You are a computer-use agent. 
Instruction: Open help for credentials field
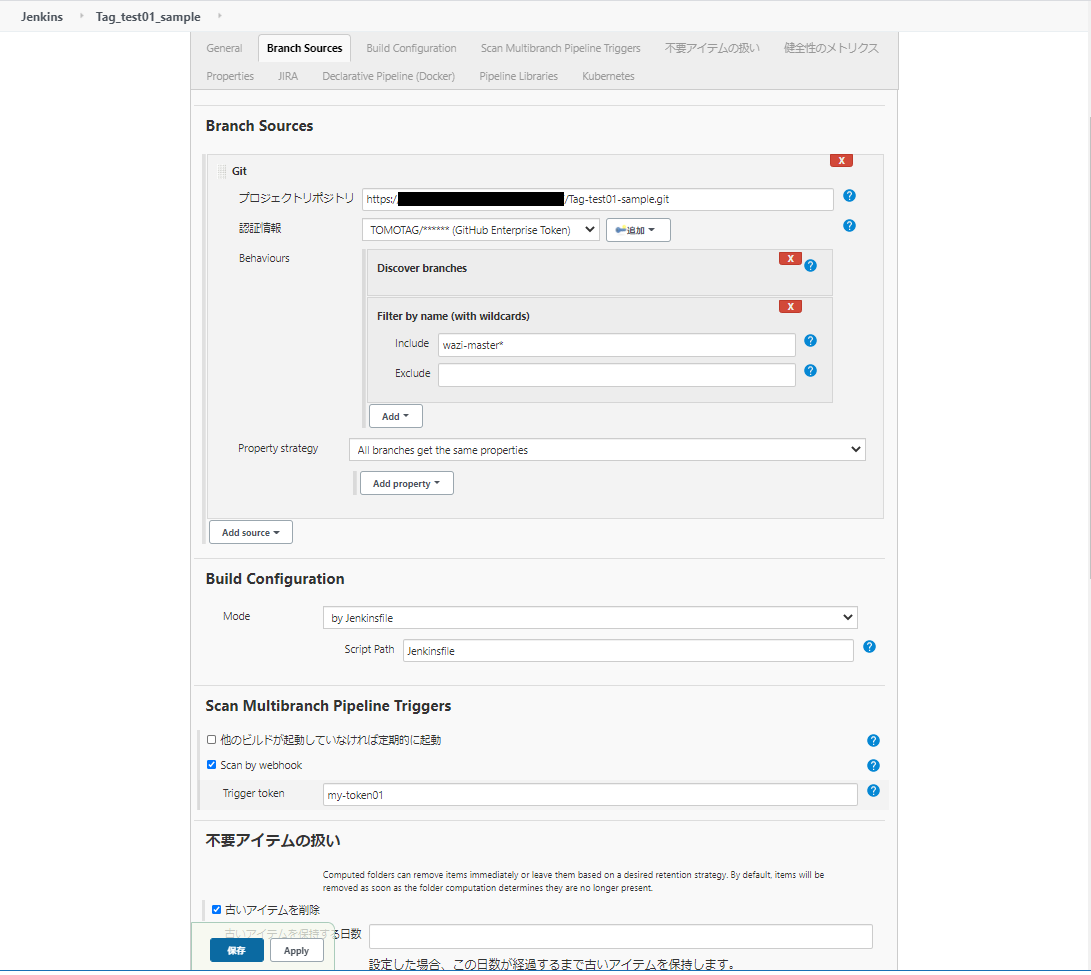pos(849,225)
